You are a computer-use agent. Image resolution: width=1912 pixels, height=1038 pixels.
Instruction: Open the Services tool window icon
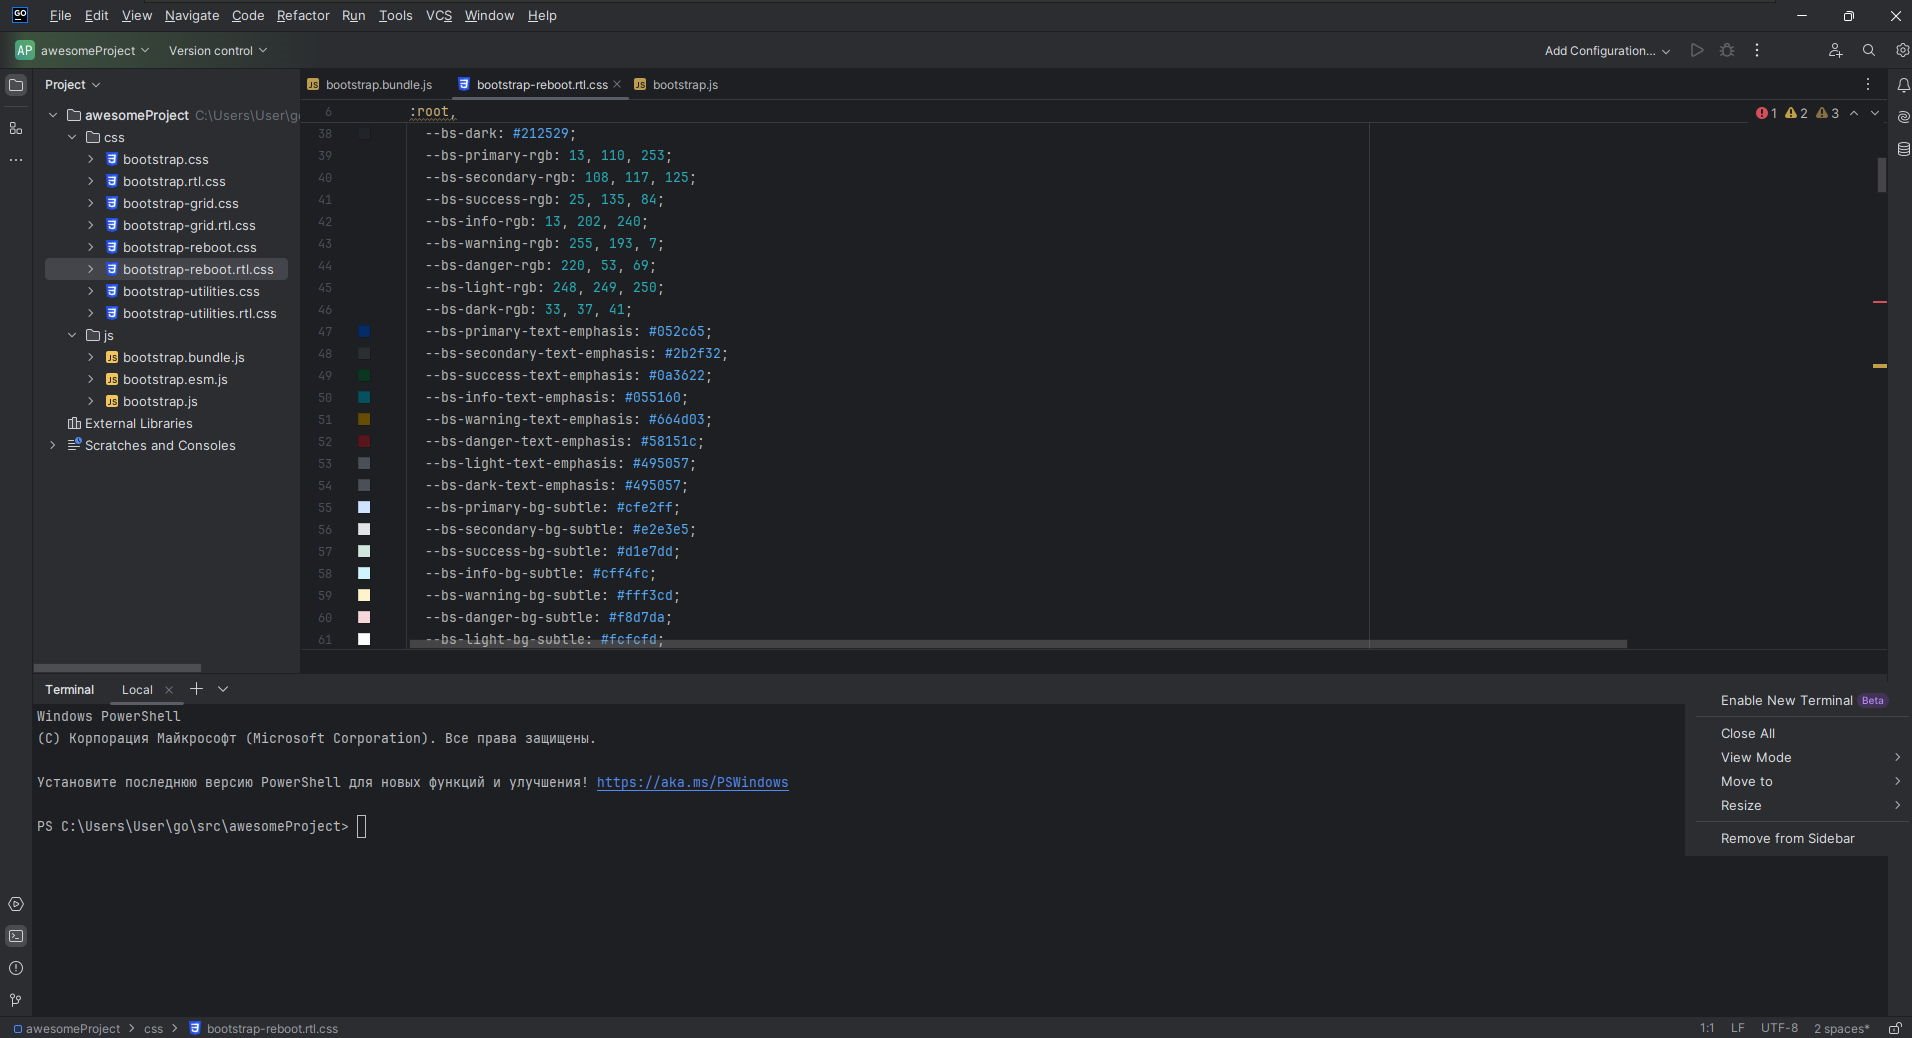coord(16,904)
